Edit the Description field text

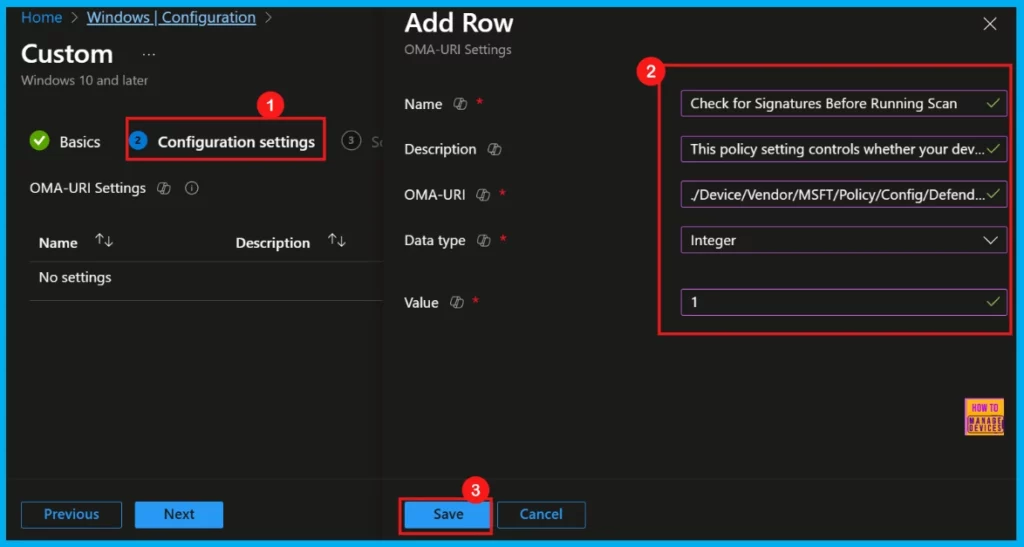pos(843,149)
